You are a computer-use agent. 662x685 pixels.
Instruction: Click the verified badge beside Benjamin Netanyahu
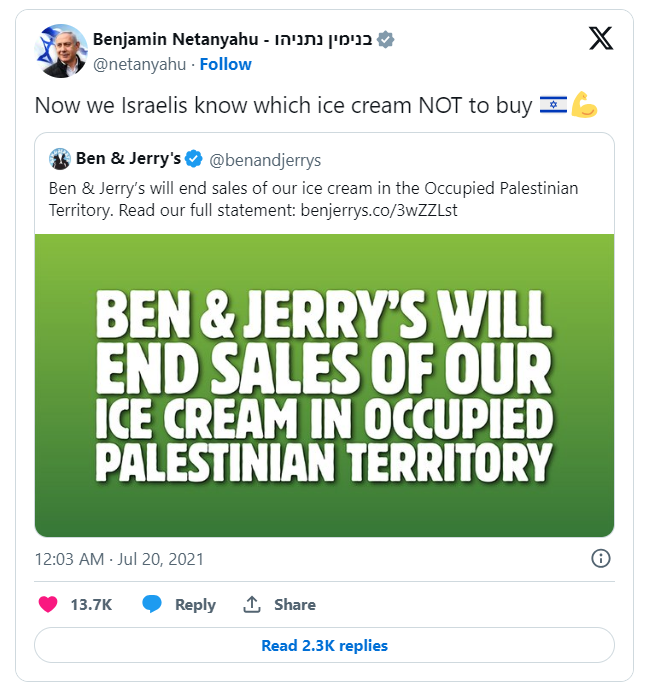pos(385,40)
